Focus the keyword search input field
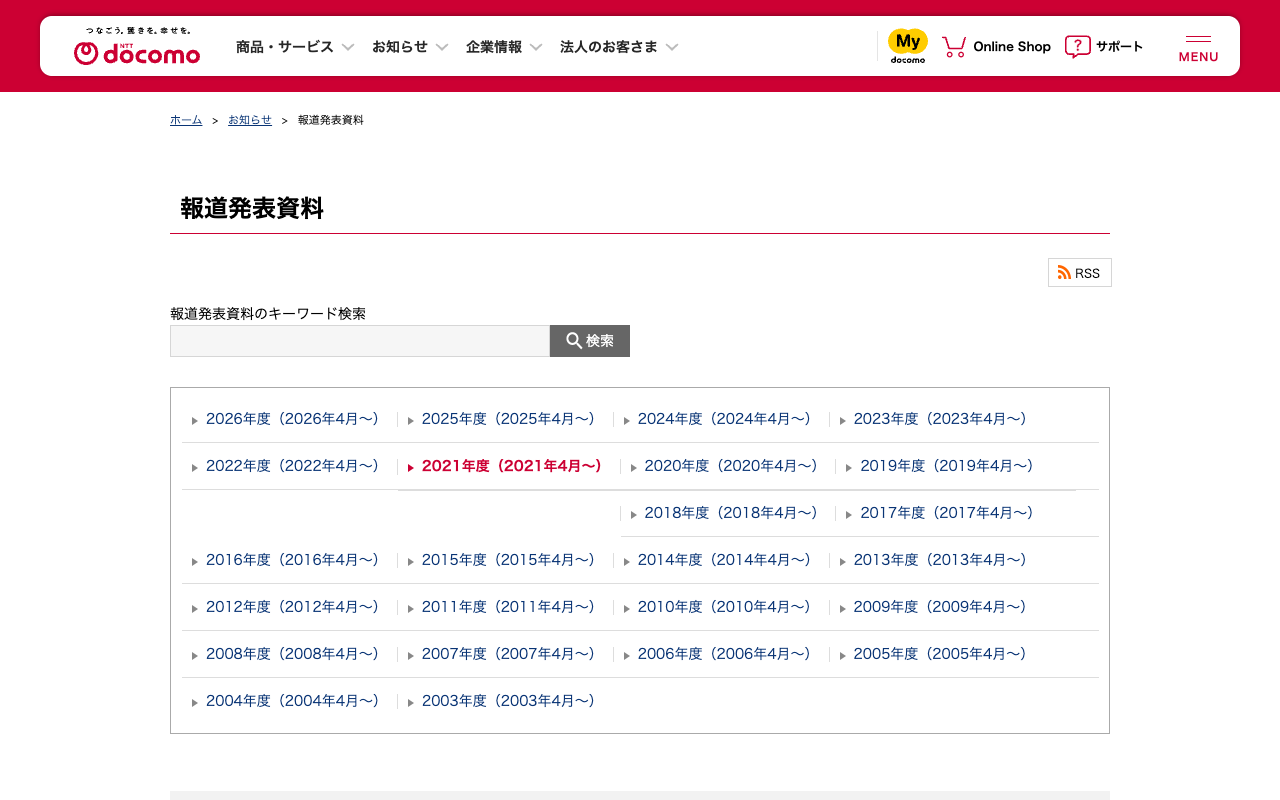 pyautogui.click(x=360, y=341)
